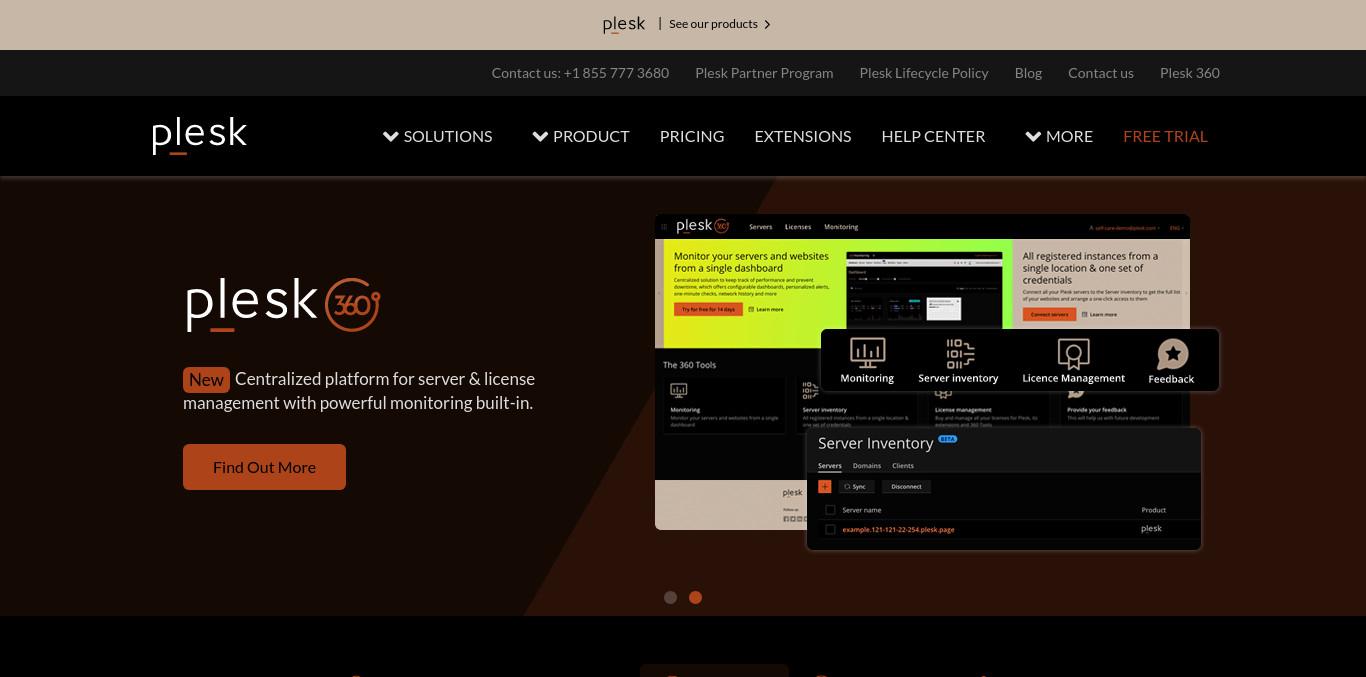
Task: Click the Feedback star bubble icon
Action: [x=1172, y=355]
